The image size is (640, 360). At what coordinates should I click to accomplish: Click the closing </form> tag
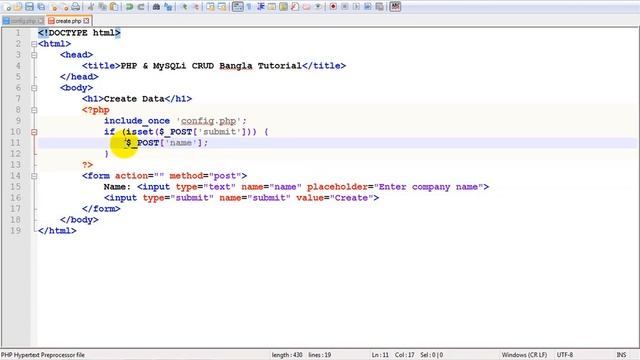[x=101, y=209]
